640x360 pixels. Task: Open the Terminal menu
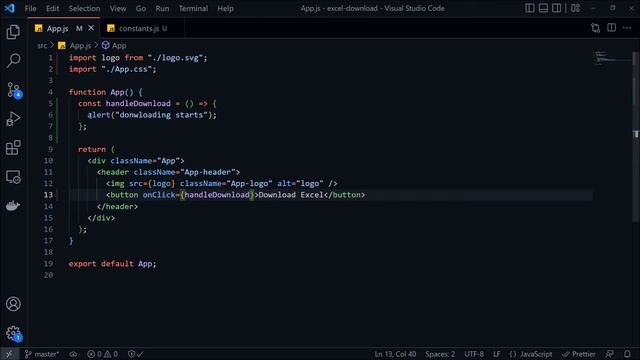[x=193, y=8]
